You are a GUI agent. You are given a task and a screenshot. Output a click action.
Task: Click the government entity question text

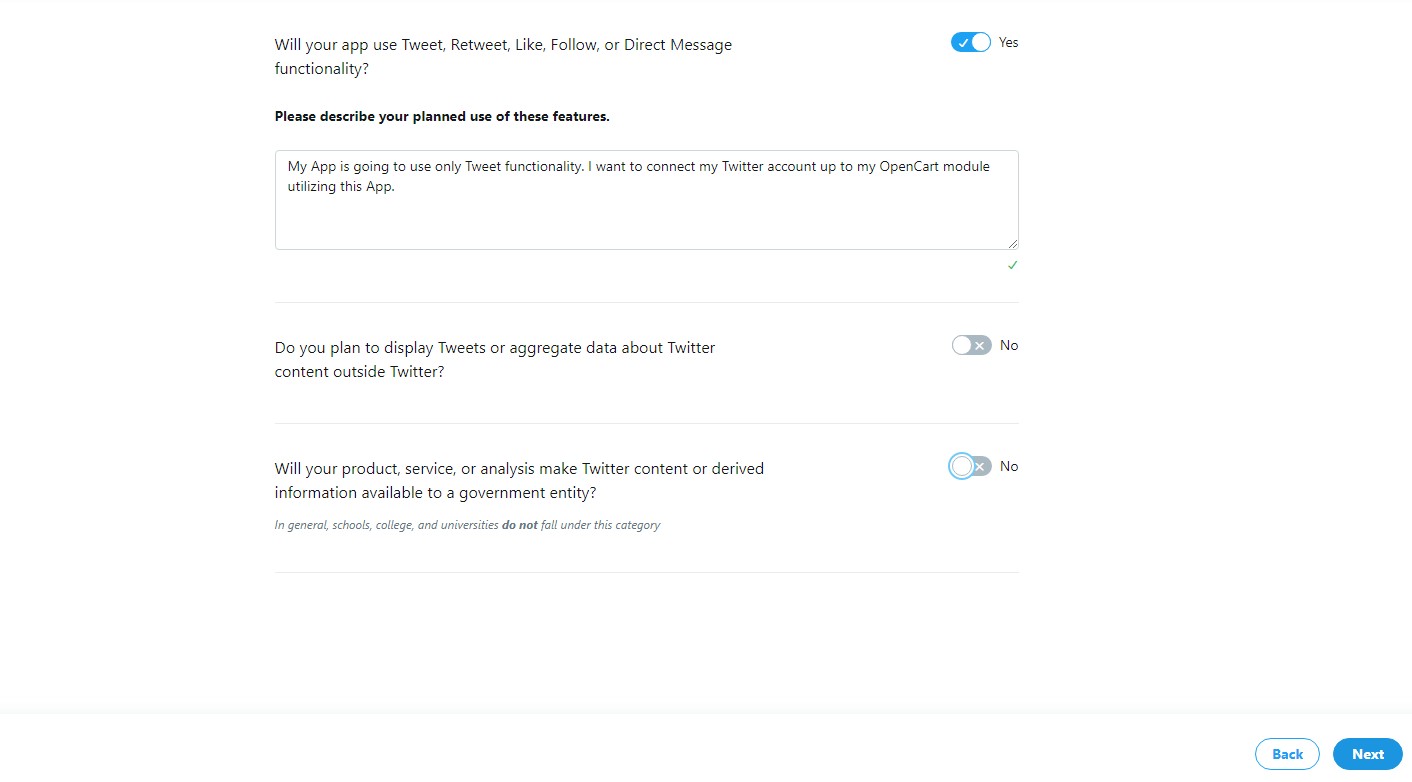tap(519, 481)
